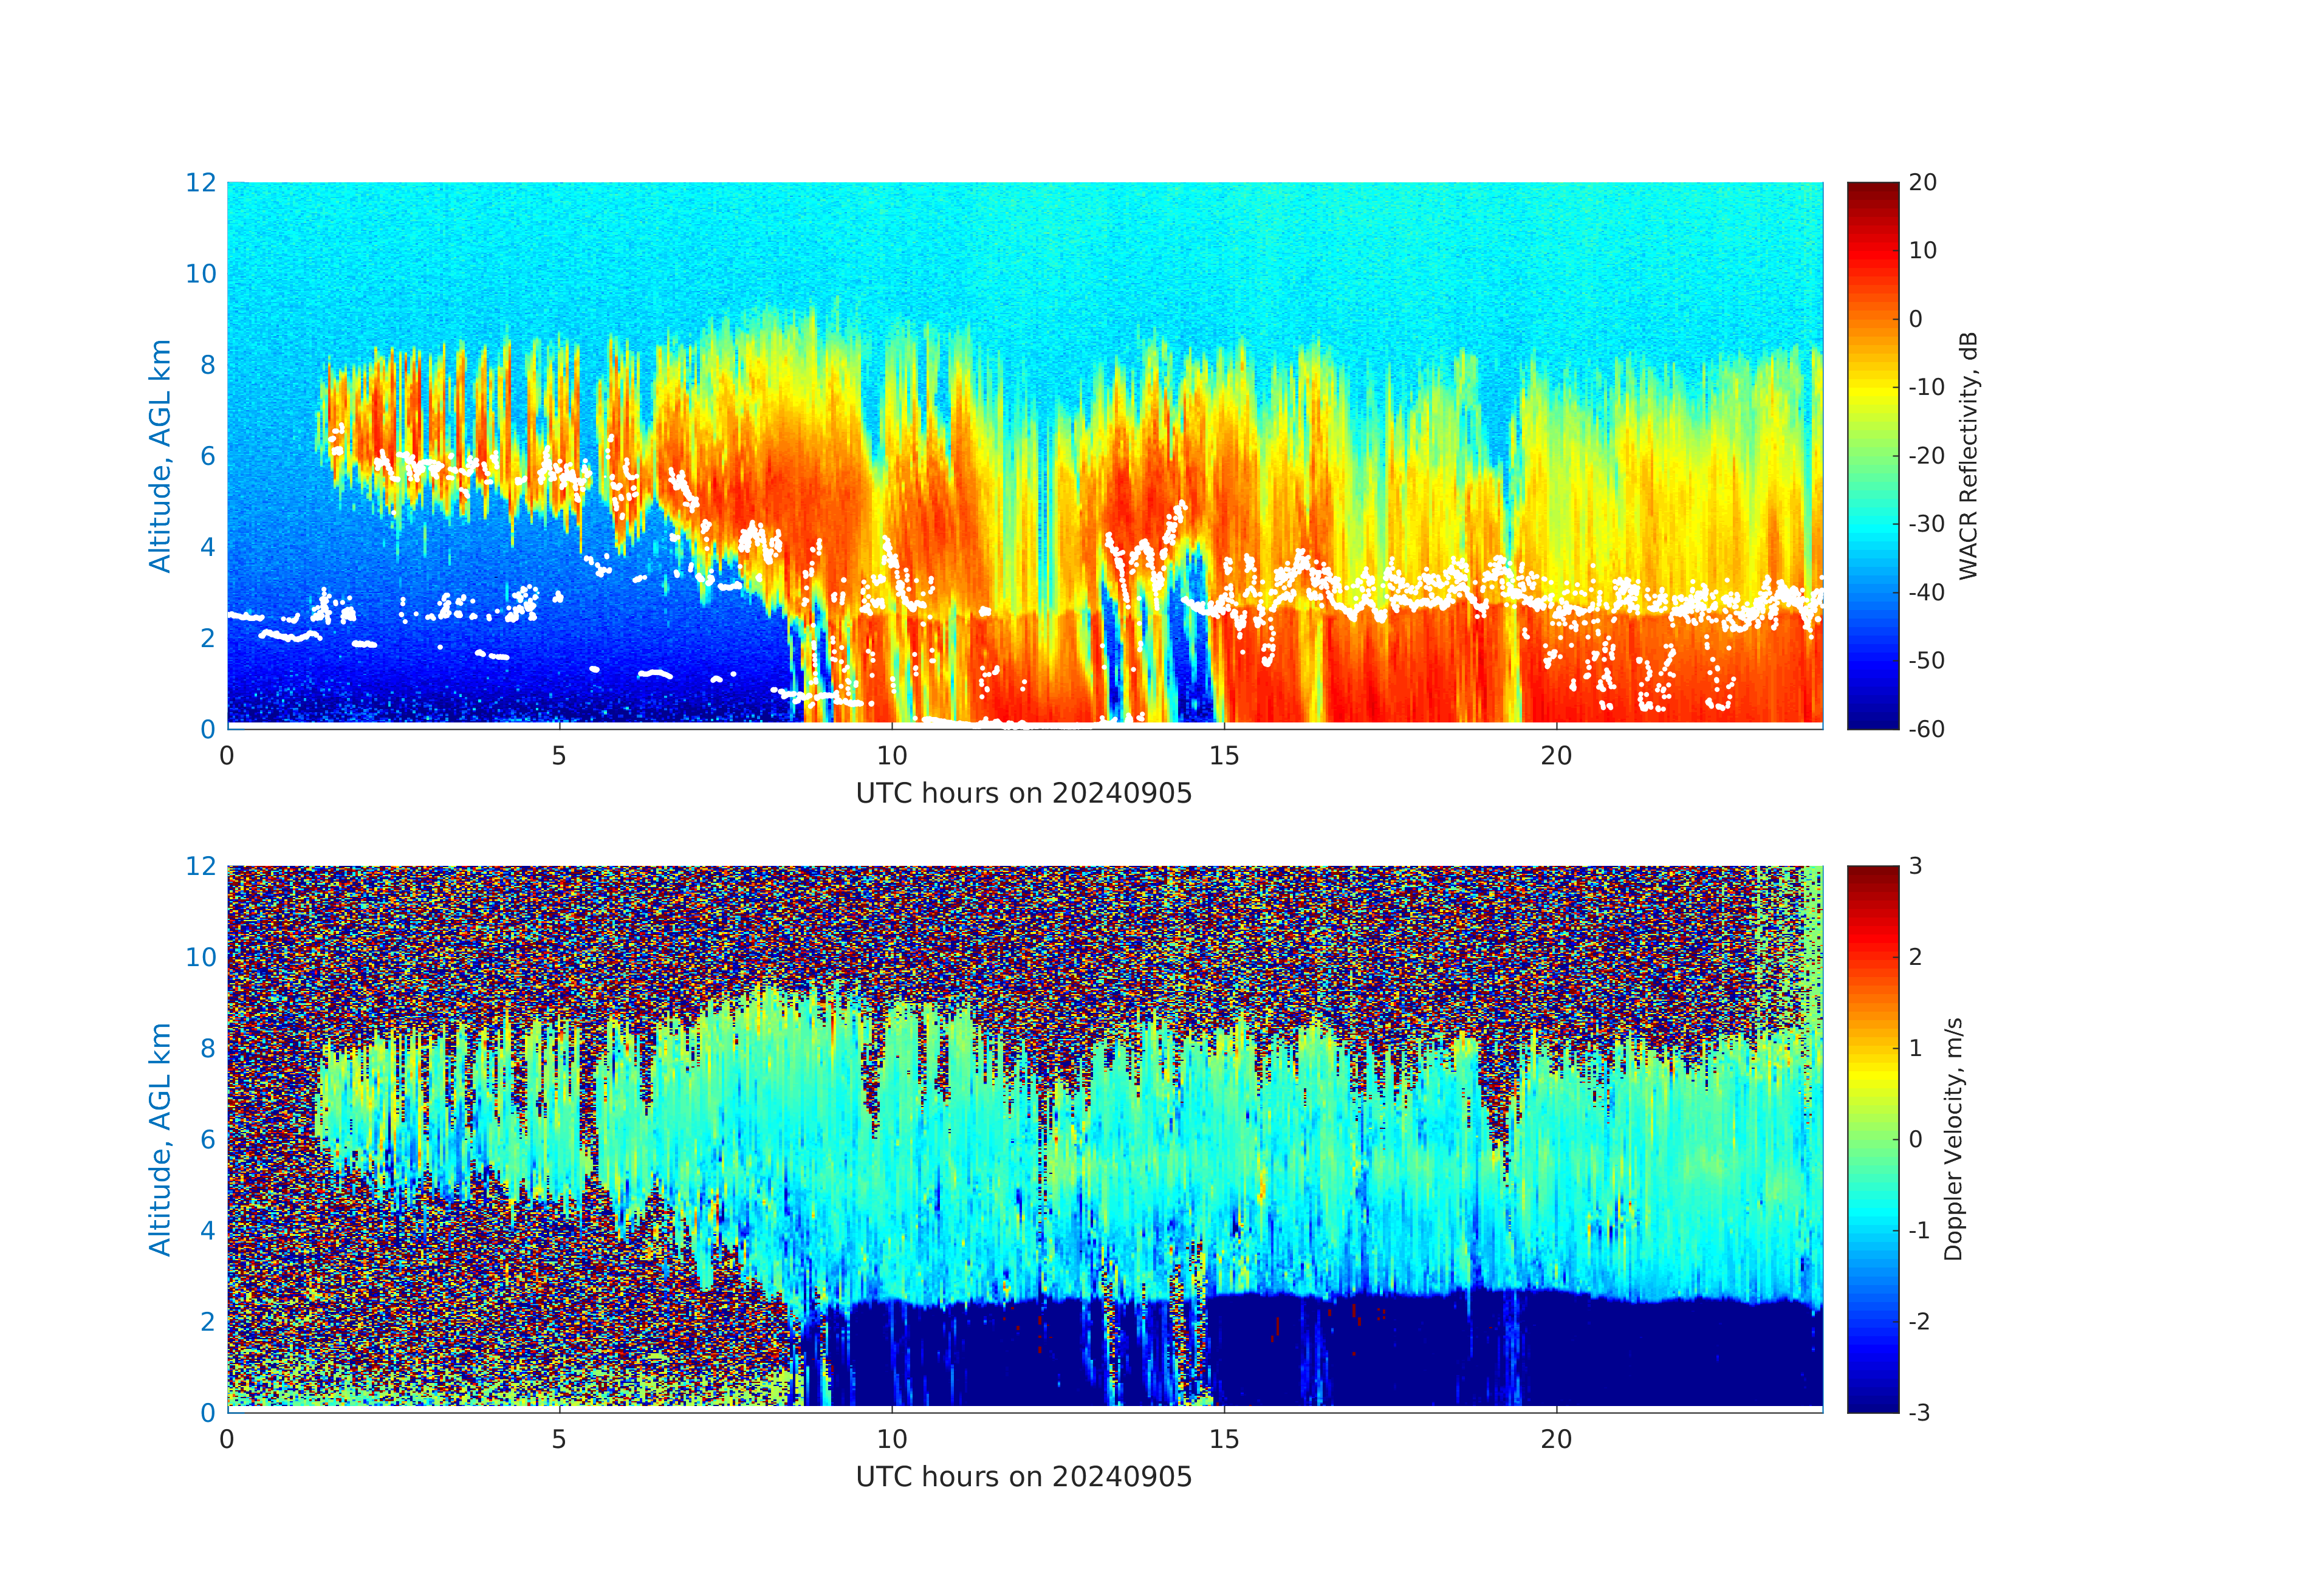Image resolution: width=2324 pixels, height=1595 pixels.
Task: Click the 5 x-axis tick on the bottom plot
Action: pyautogui.click(x=559, y=1439)
